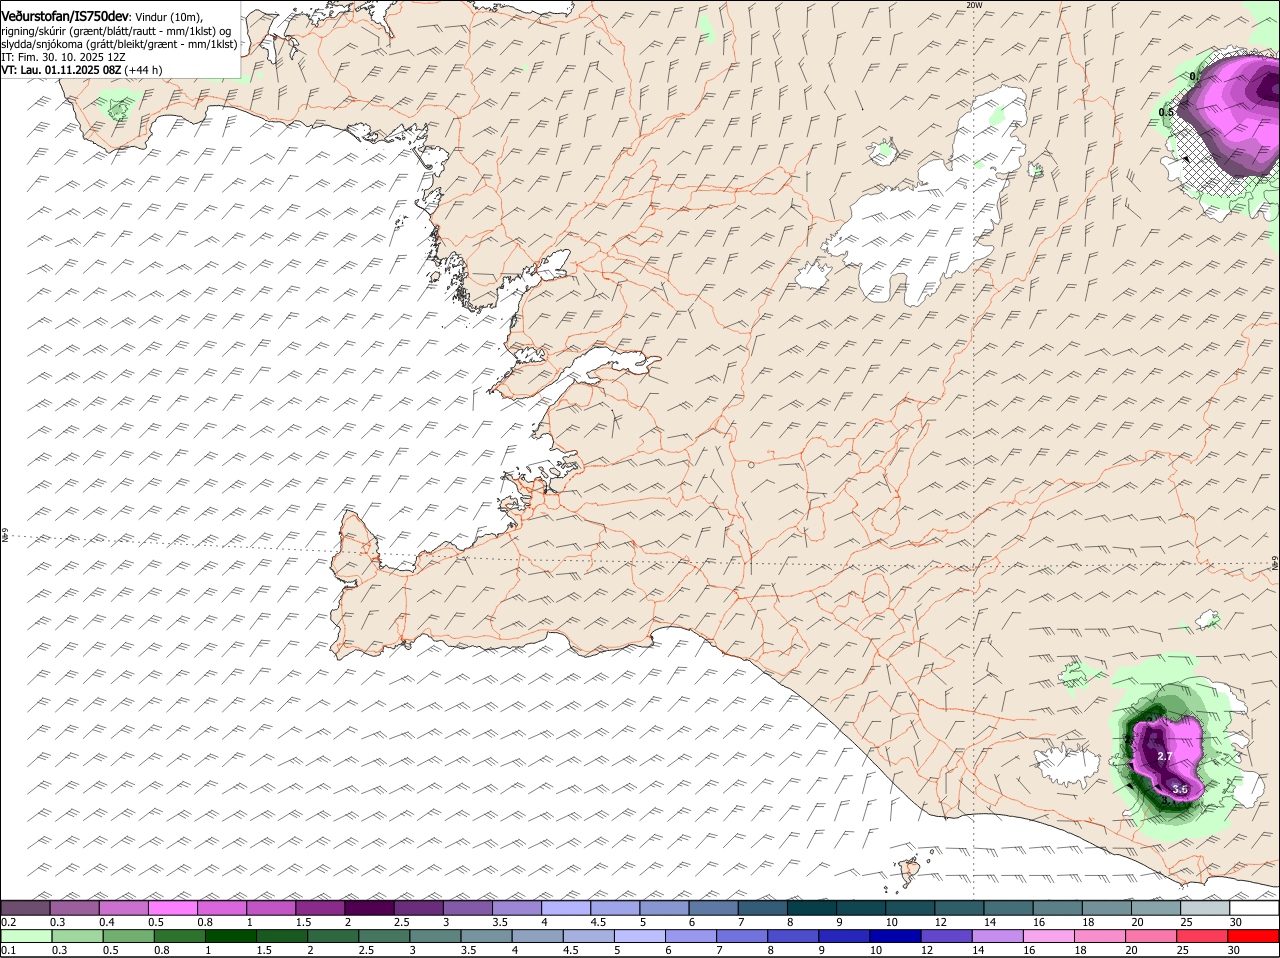The width and height of the screenshot is (1280, 958).
Task: Click the '3.6' value on the purple snow area
Action: [x=1180, y=790]
